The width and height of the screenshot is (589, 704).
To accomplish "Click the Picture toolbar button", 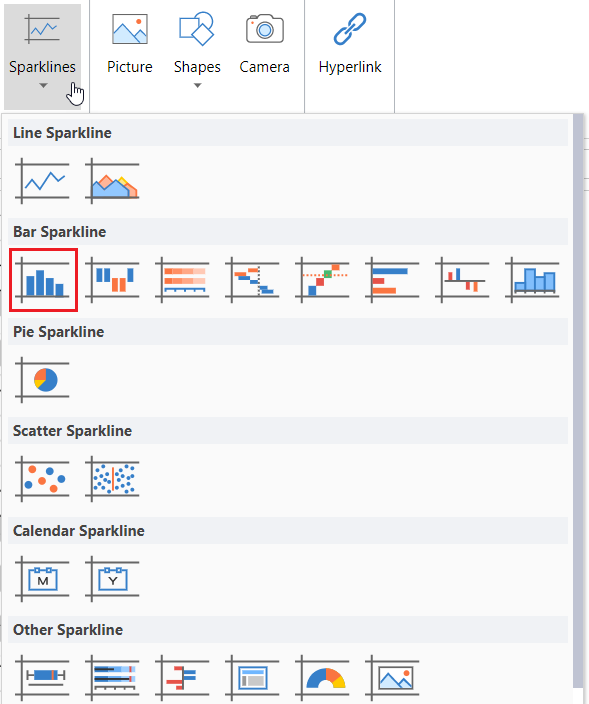I will [x=130, y=45].
